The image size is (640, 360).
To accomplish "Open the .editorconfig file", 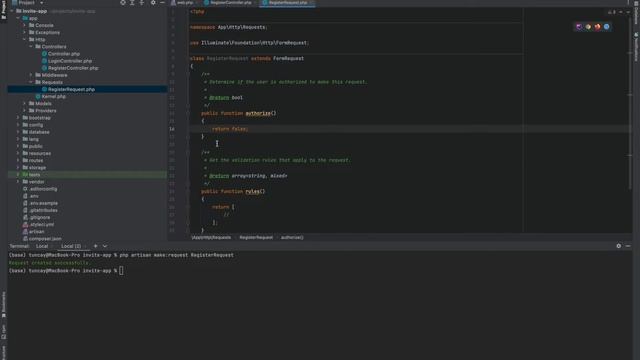I will coord(43,189).
